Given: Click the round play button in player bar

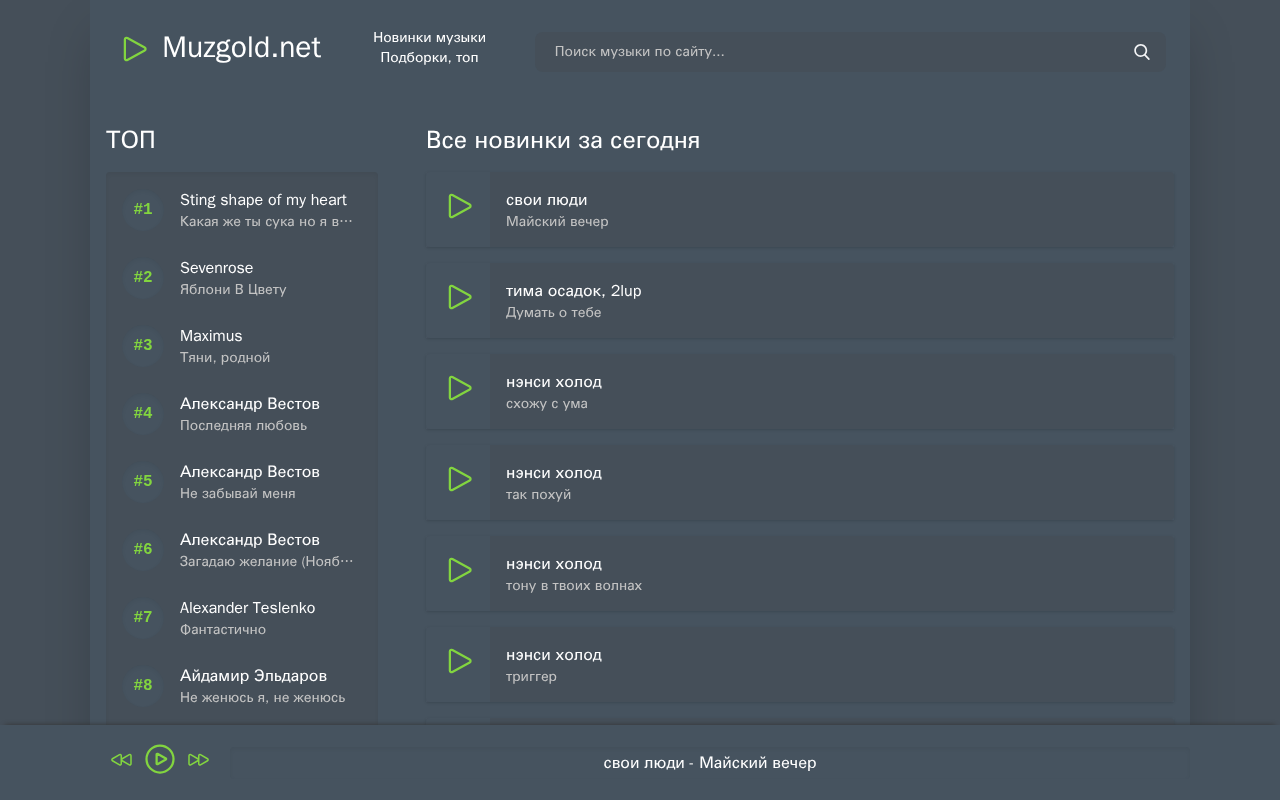Looking at the screenshot, I should (160, 759).
